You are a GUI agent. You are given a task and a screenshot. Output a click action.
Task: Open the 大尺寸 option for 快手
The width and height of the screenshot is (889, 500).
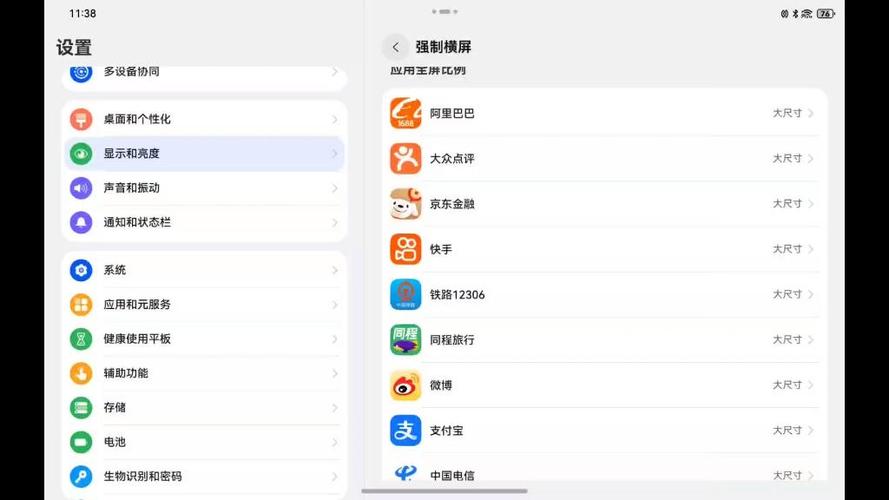(793, 249)
